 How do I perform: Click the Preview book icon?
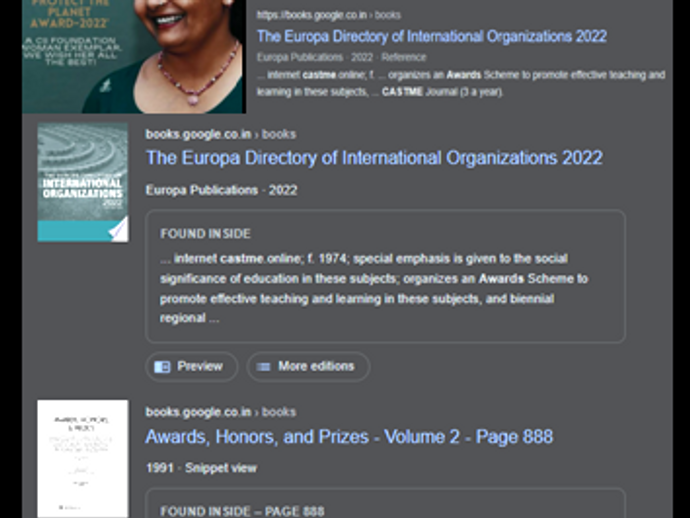pyautogui.click(x=162, y=367)
